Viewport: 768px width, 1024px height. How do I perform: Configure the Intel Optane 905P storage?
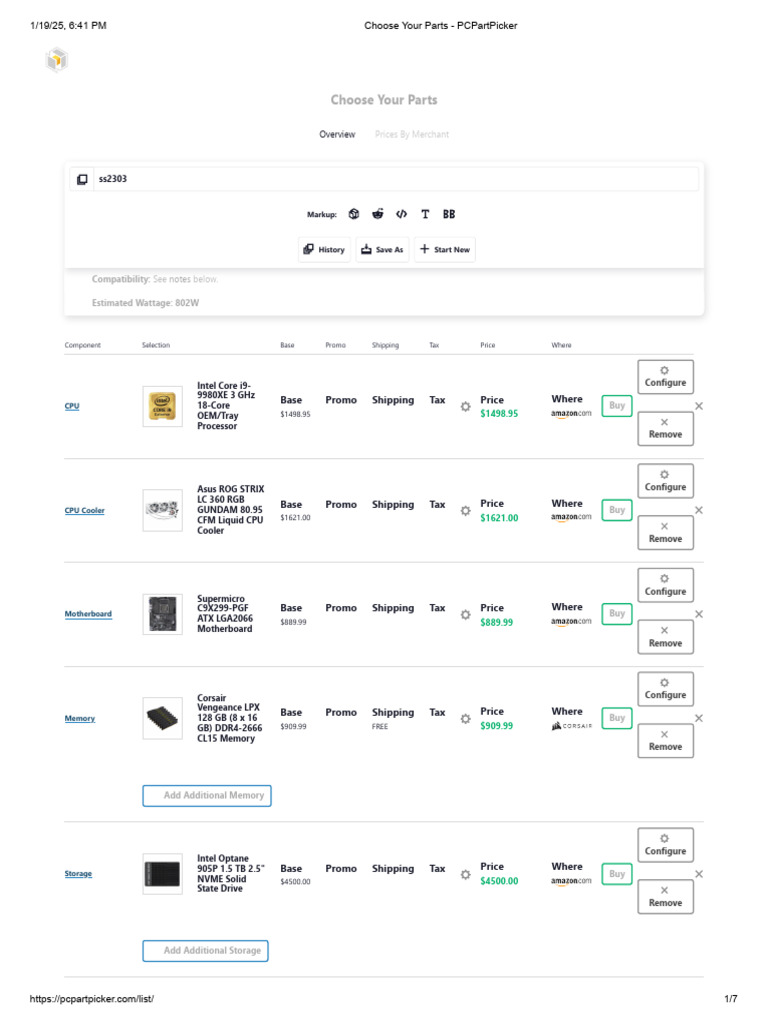coord(665,845)
